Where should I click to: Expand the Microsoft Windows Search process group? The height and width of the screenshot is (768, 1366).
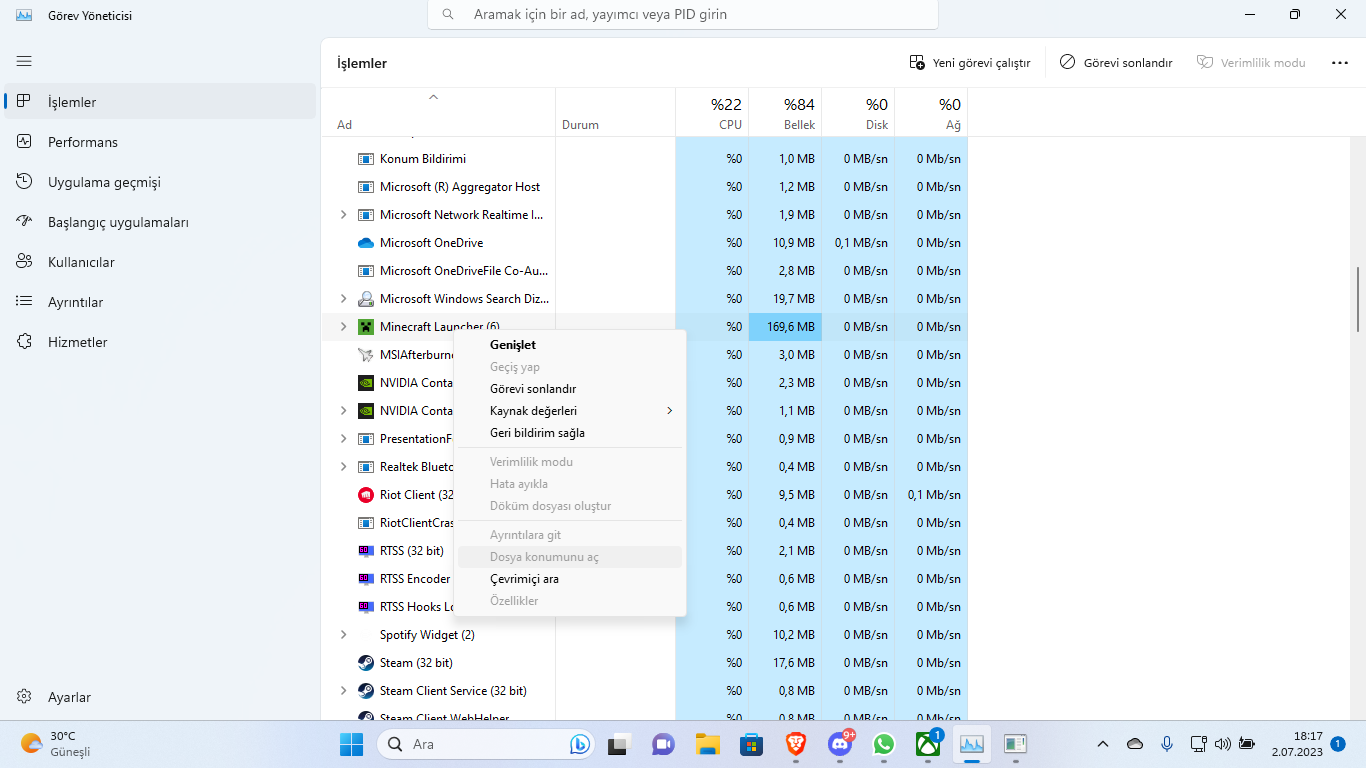pos(343,299)
